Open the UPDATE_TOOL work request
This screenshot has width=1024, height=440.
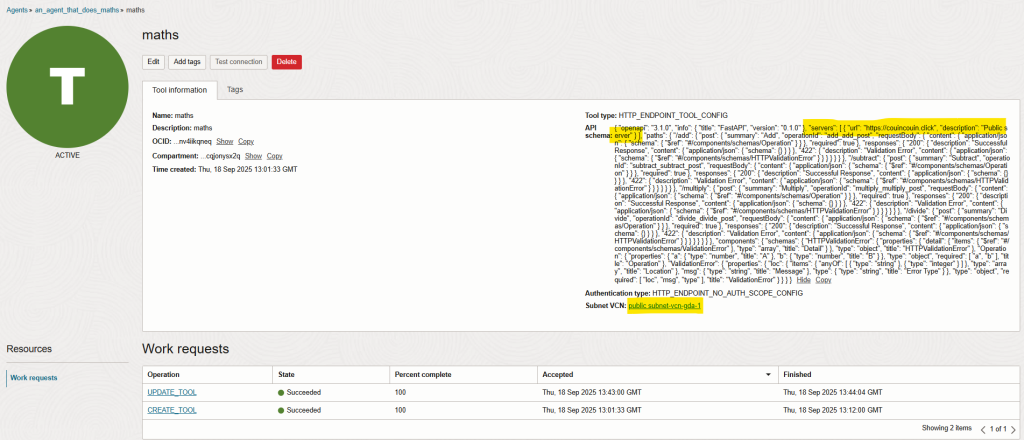tap(174, 391)
